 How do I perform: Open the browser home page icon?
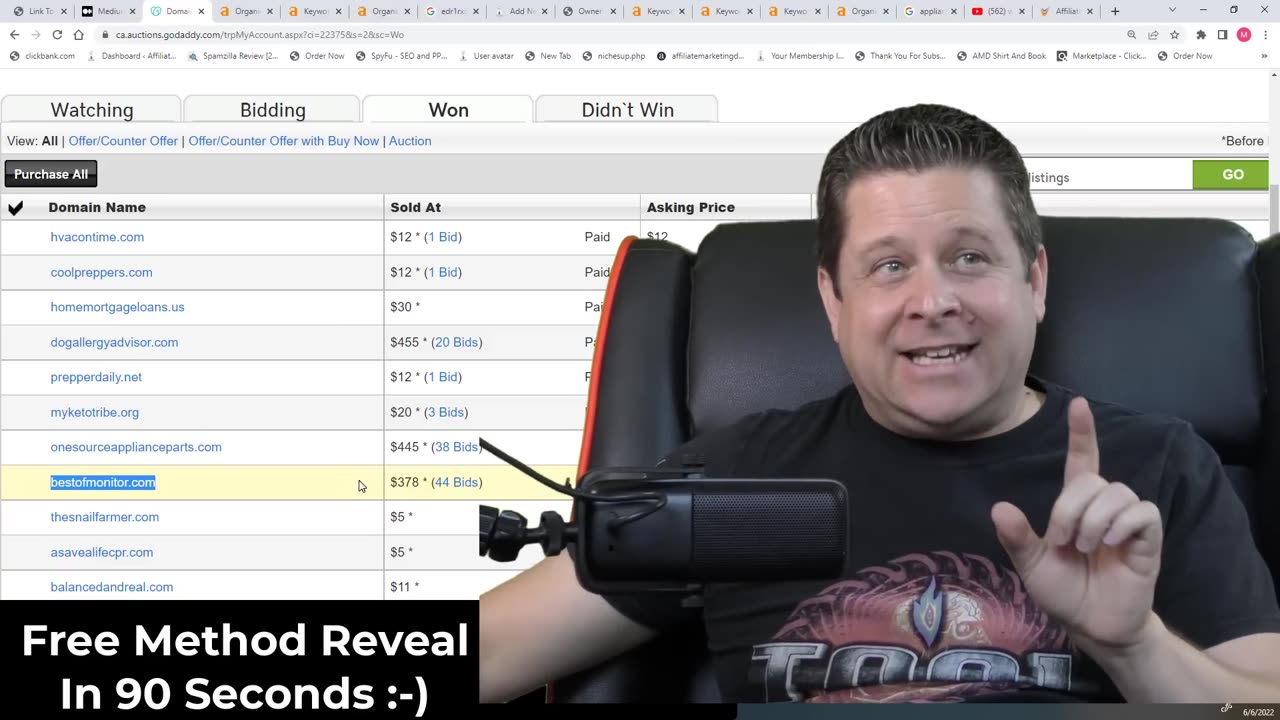pos(79,34)
